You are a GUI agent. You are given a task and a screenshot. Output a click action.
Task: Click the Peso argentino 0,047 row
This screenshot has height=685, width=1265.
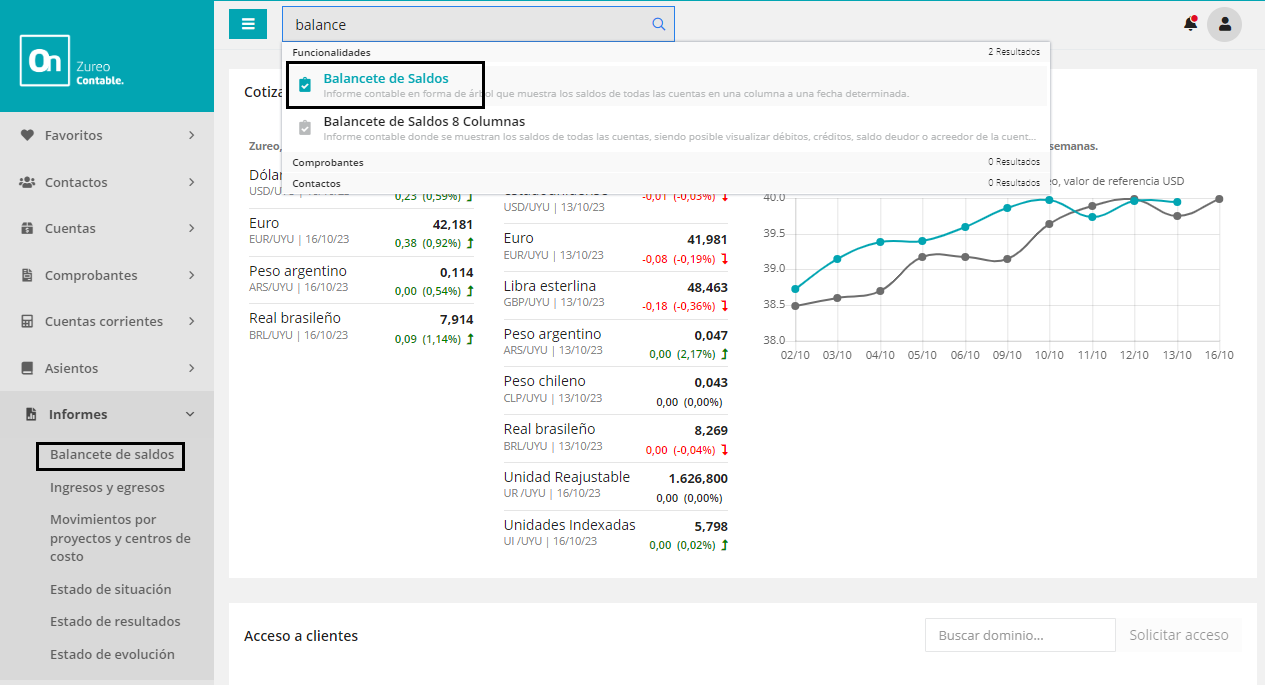click(616, 342)
